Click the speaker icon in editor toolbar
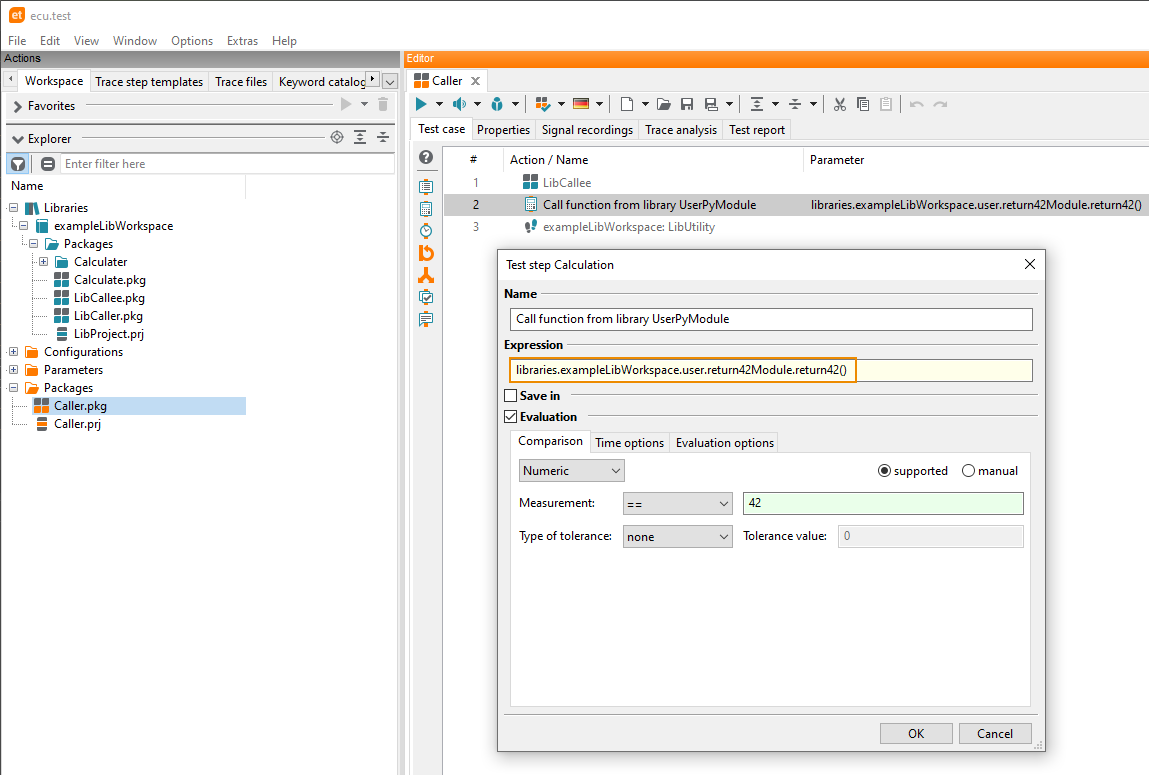Viewport: 1149px width, 775px height. (459, 104)
